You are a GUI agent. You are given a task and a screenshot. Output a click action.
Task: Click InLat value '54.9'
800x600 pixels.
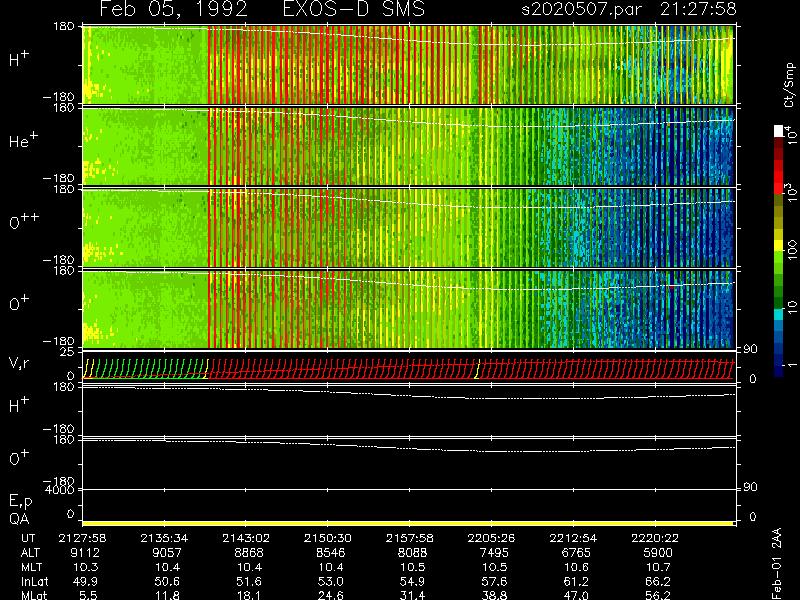point(413,581)
